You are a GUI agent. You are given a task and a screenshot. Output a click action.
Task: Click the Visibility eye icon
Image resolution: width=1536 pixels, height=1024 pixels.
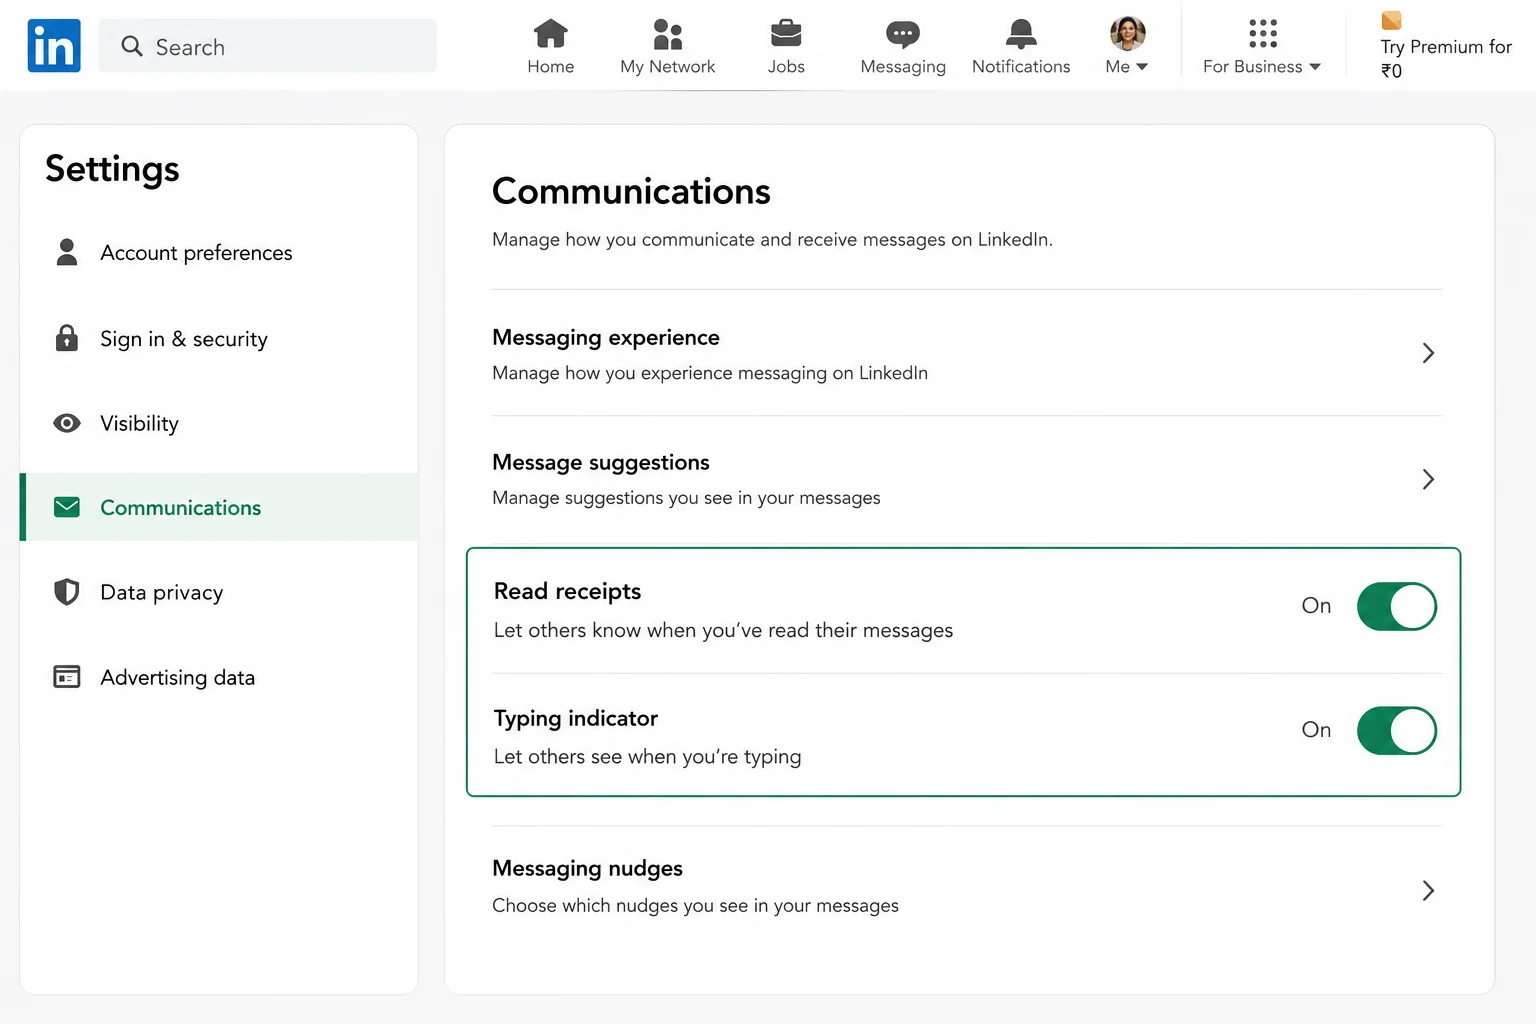click(x=67, y=423)
